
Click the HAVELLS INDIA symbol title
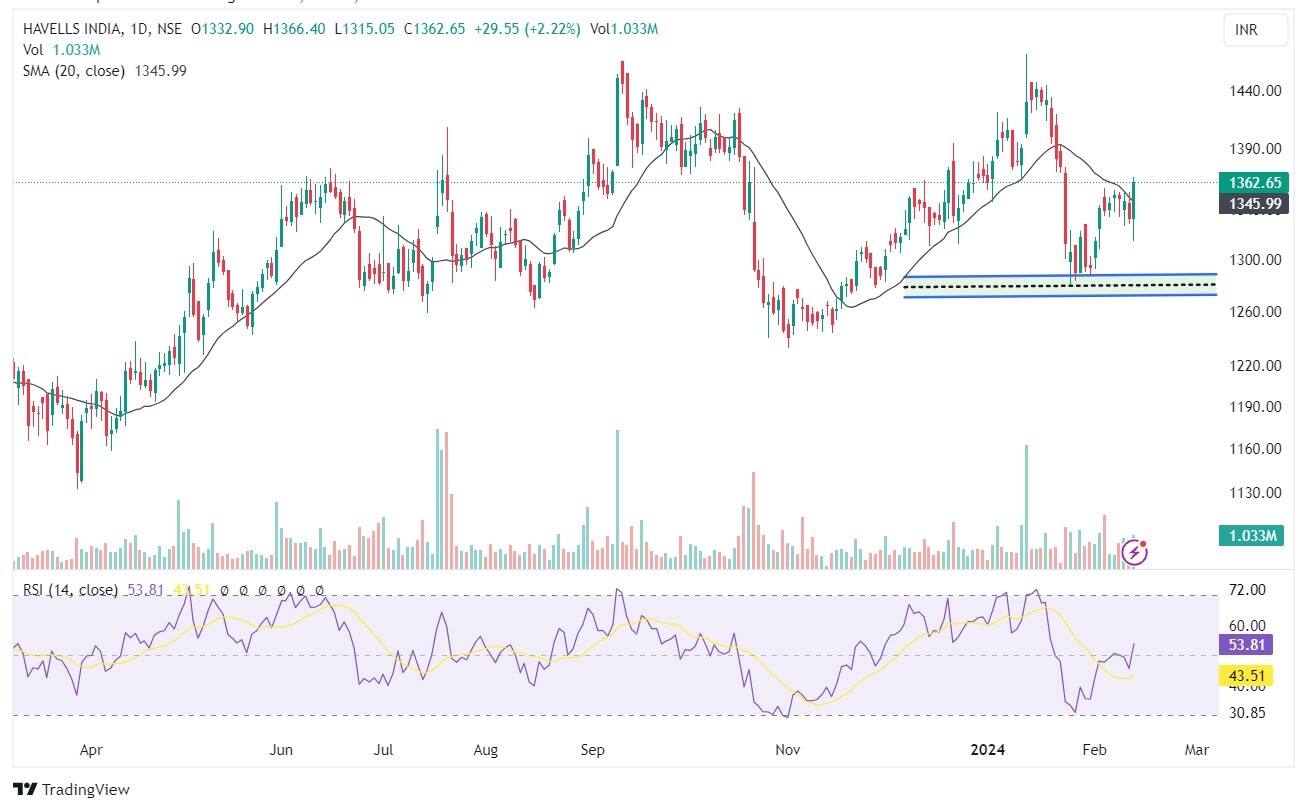(x=73, y=29)
